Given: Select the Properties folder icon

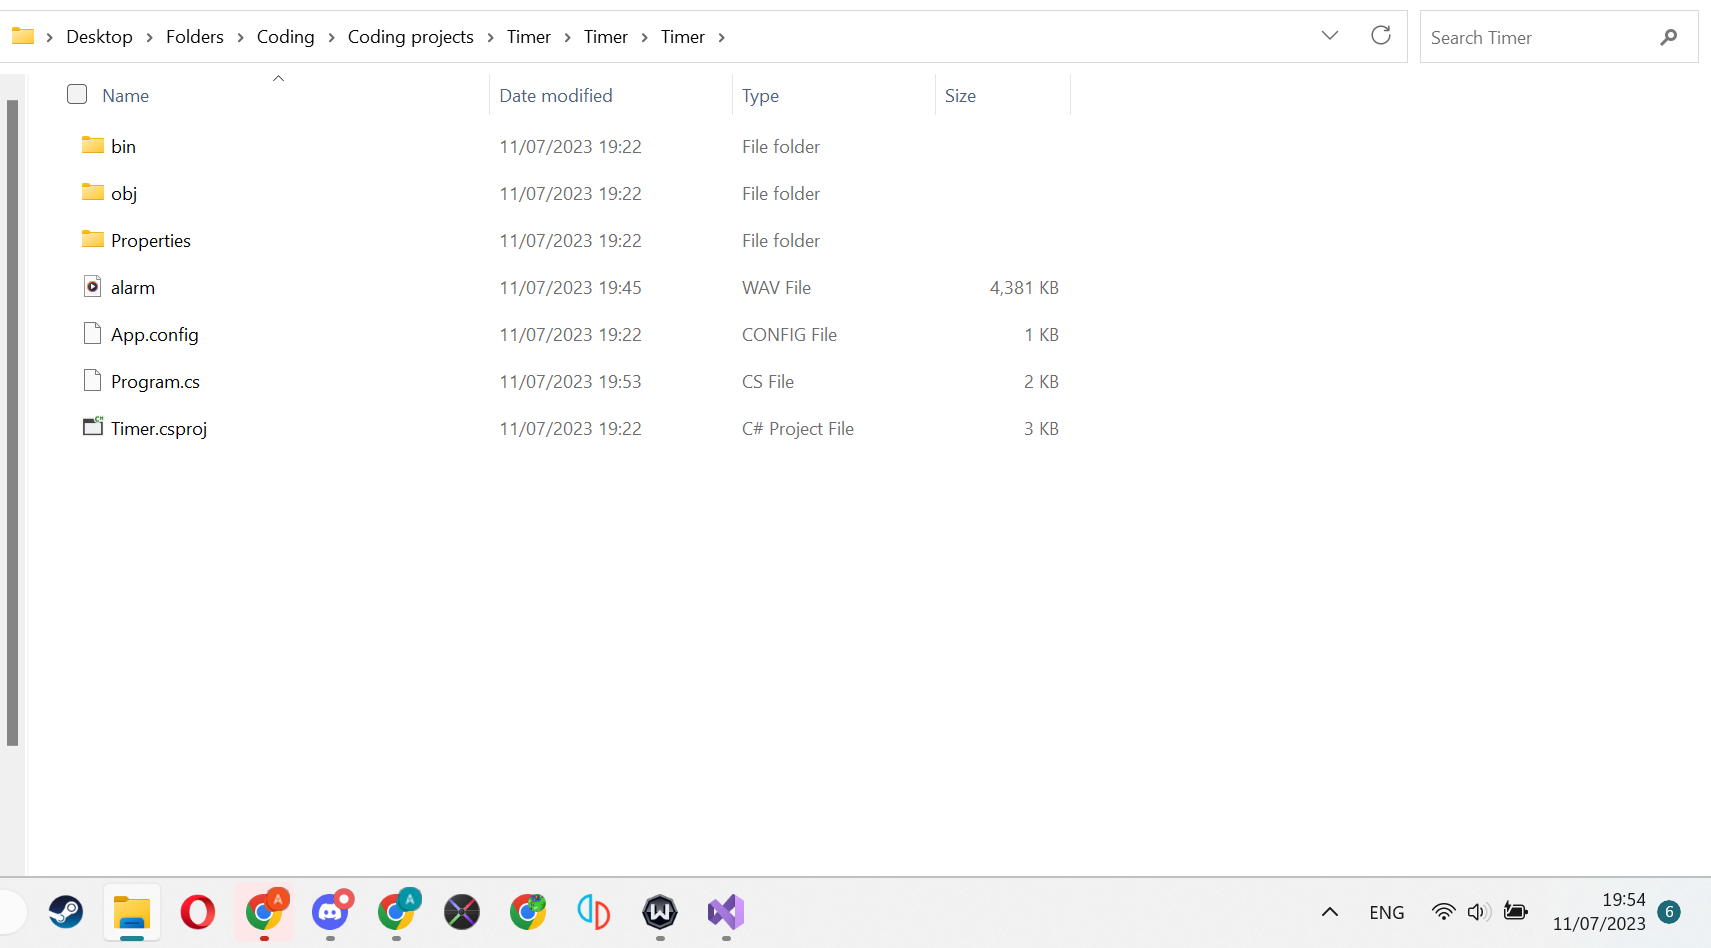Looking at the screenshot, I should [93, 239].
